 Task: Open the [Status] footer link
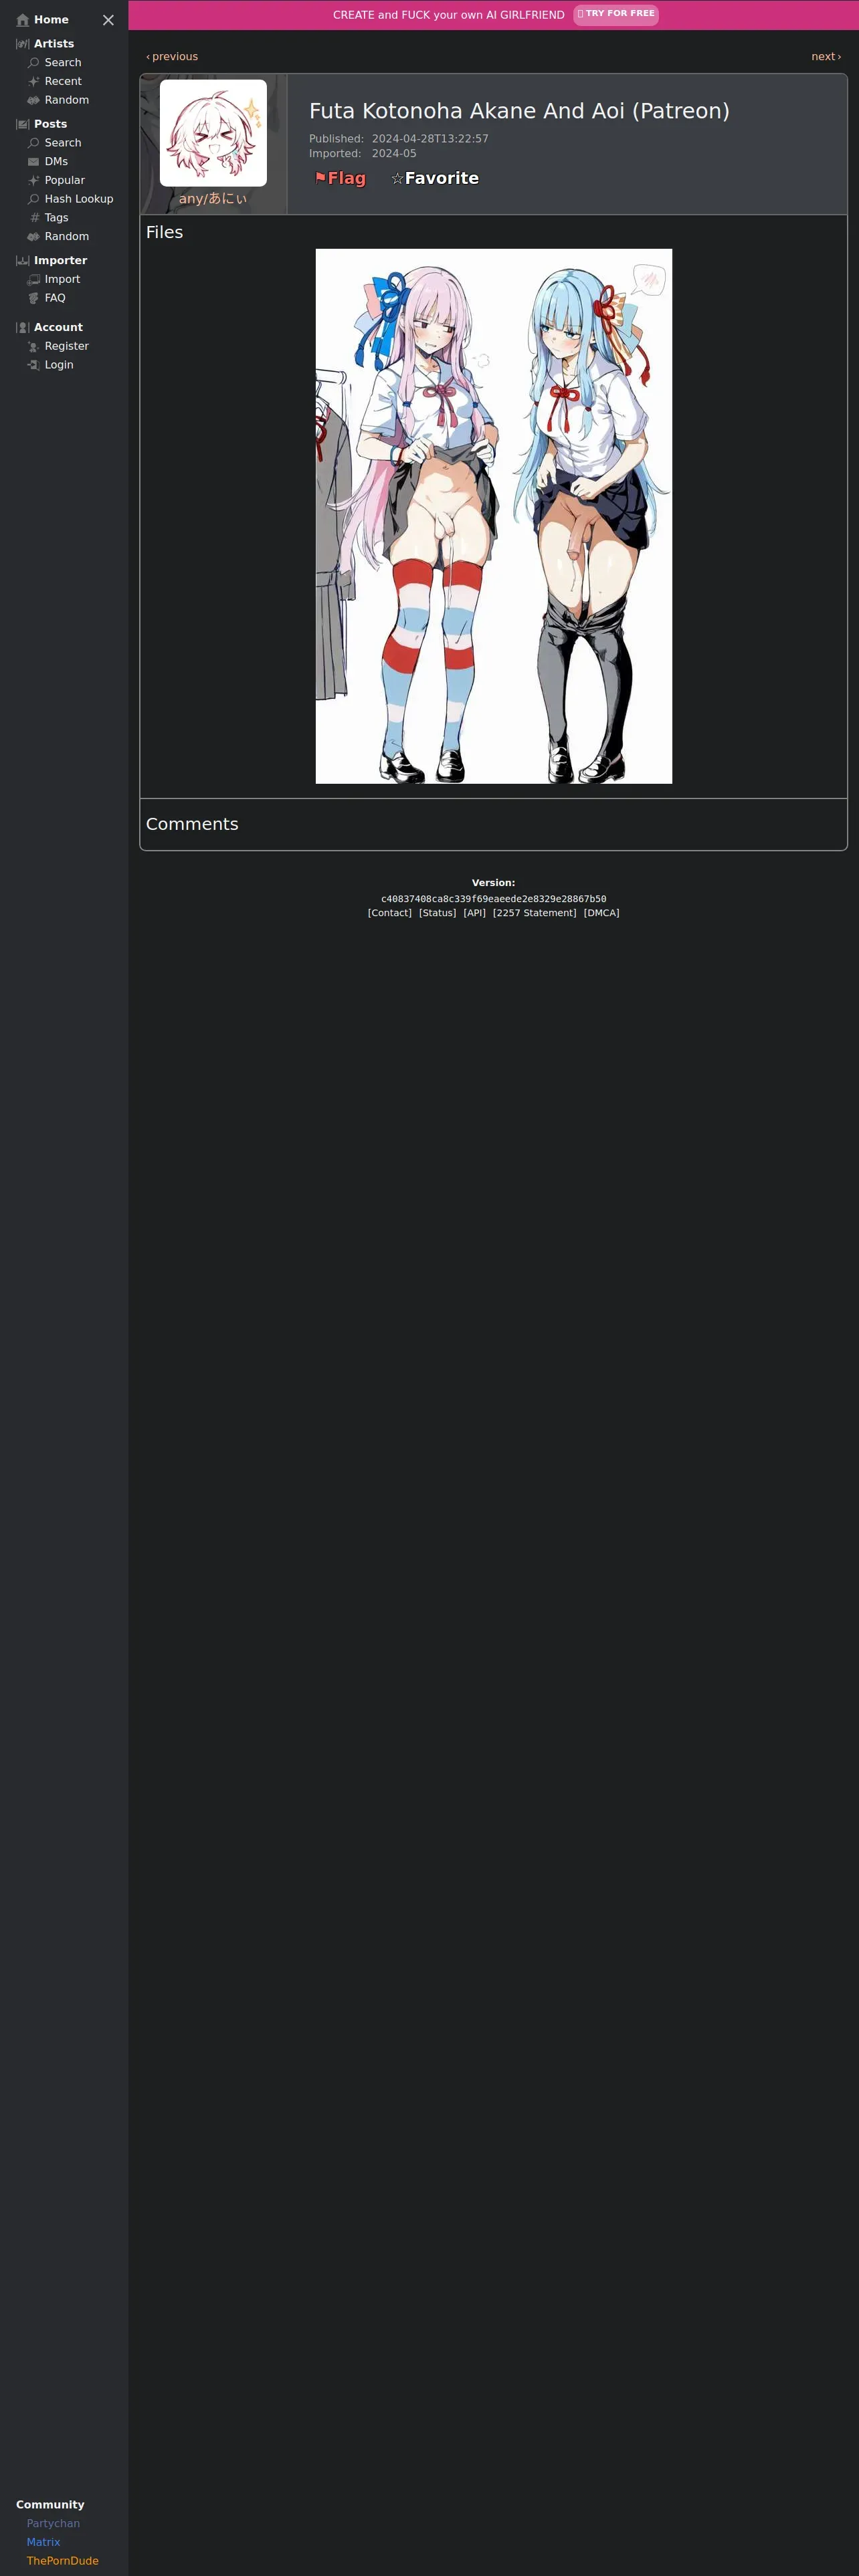pyautogui.click(x=437, y=913)
